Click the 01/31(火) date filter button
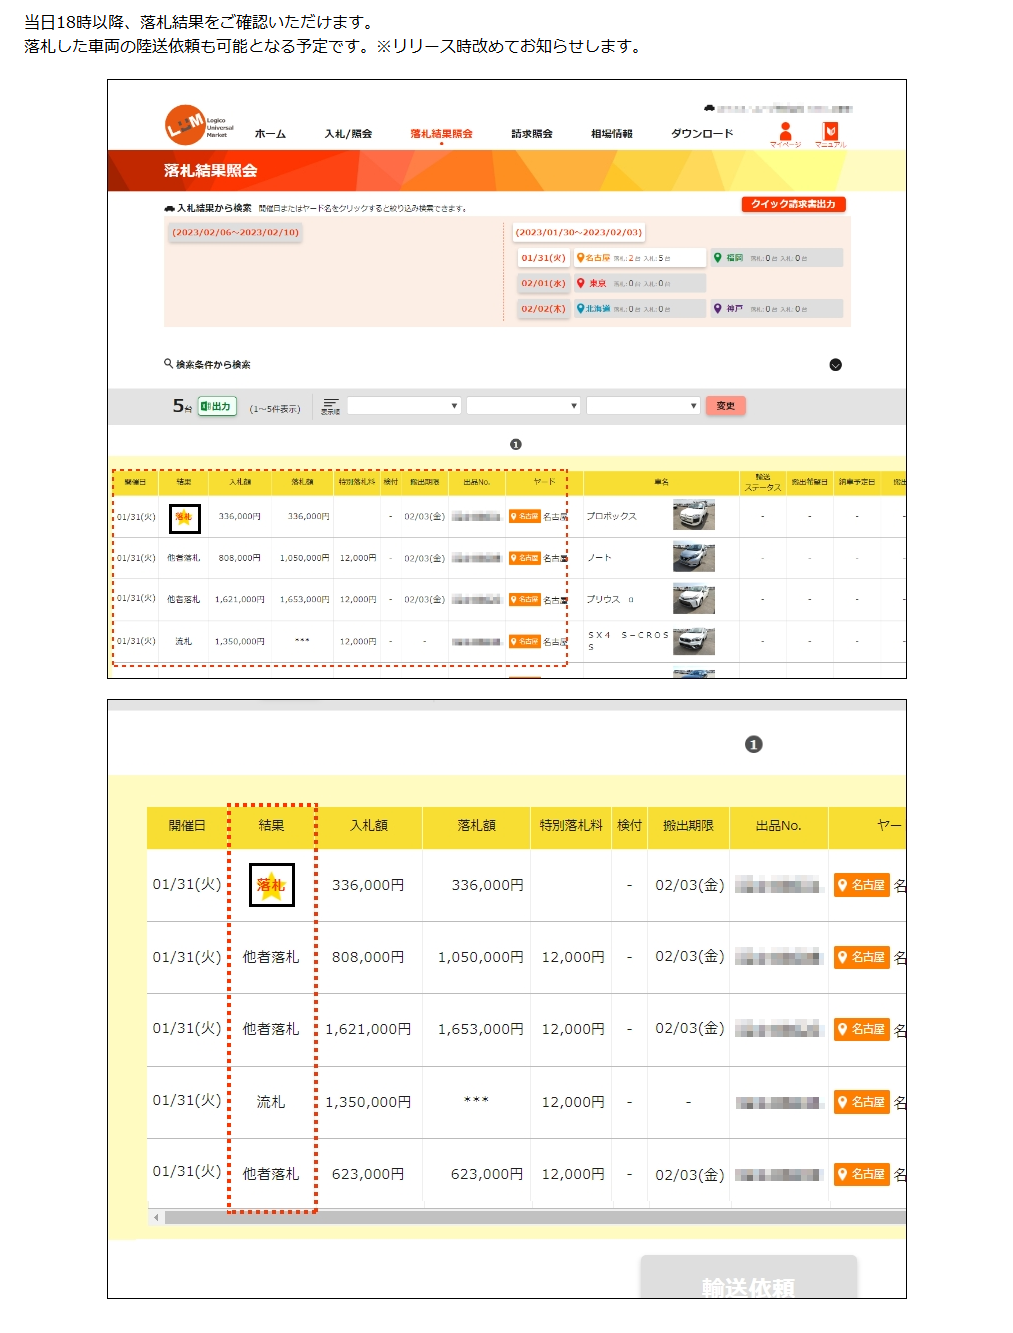This screenshot has height=1333, width=1013. pos(543,258)
